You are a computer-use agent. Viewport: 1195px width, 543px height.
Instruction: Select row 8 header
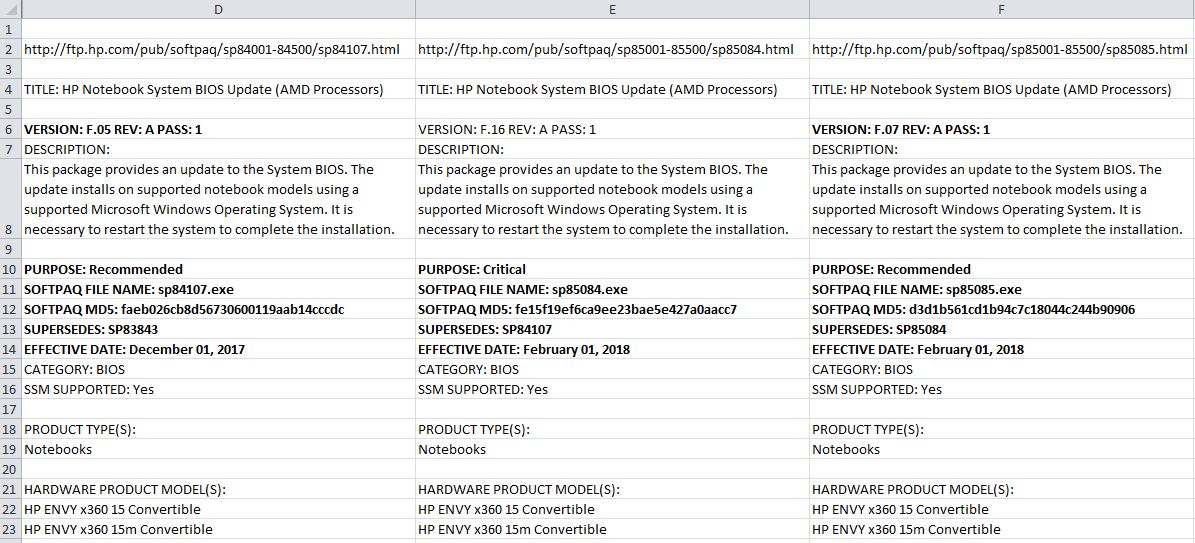pyautogui.click(x=9, y=229)
